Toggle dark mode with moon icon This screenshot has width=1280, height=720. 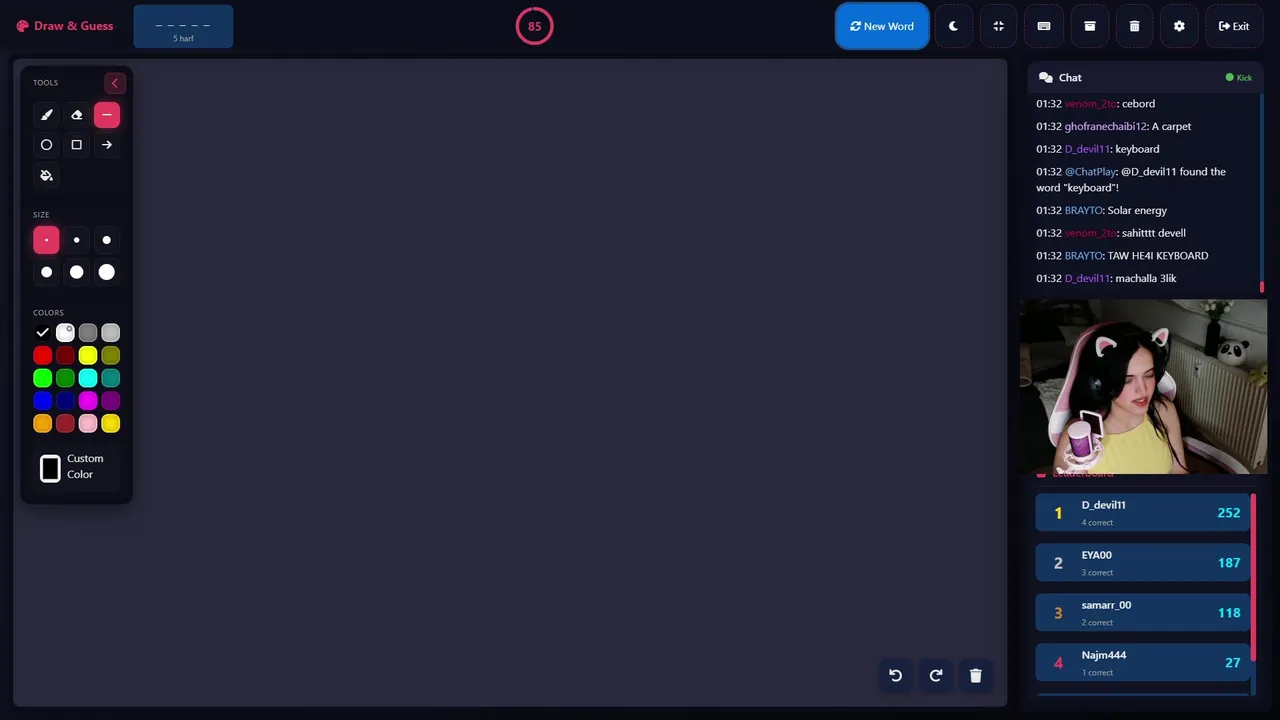[x=953, y=26]
